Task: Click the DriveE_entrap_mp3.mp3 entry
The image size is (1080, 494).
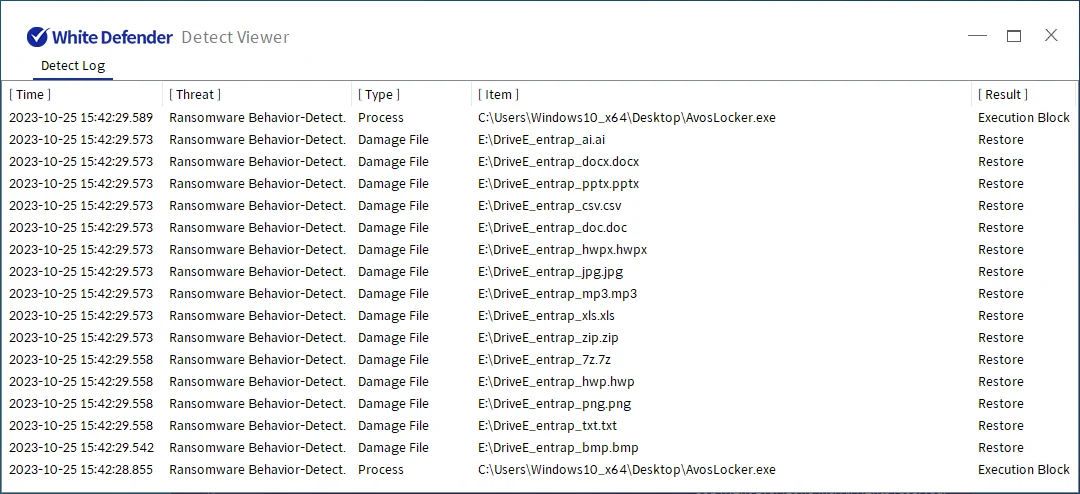Action: [x=557, y=294]
